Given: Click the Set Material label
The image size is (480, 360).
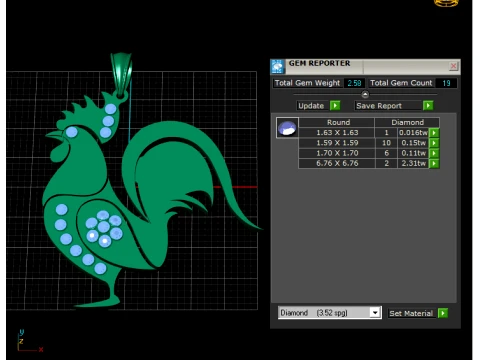Looking at the screenshot, I should pos(411,313).
